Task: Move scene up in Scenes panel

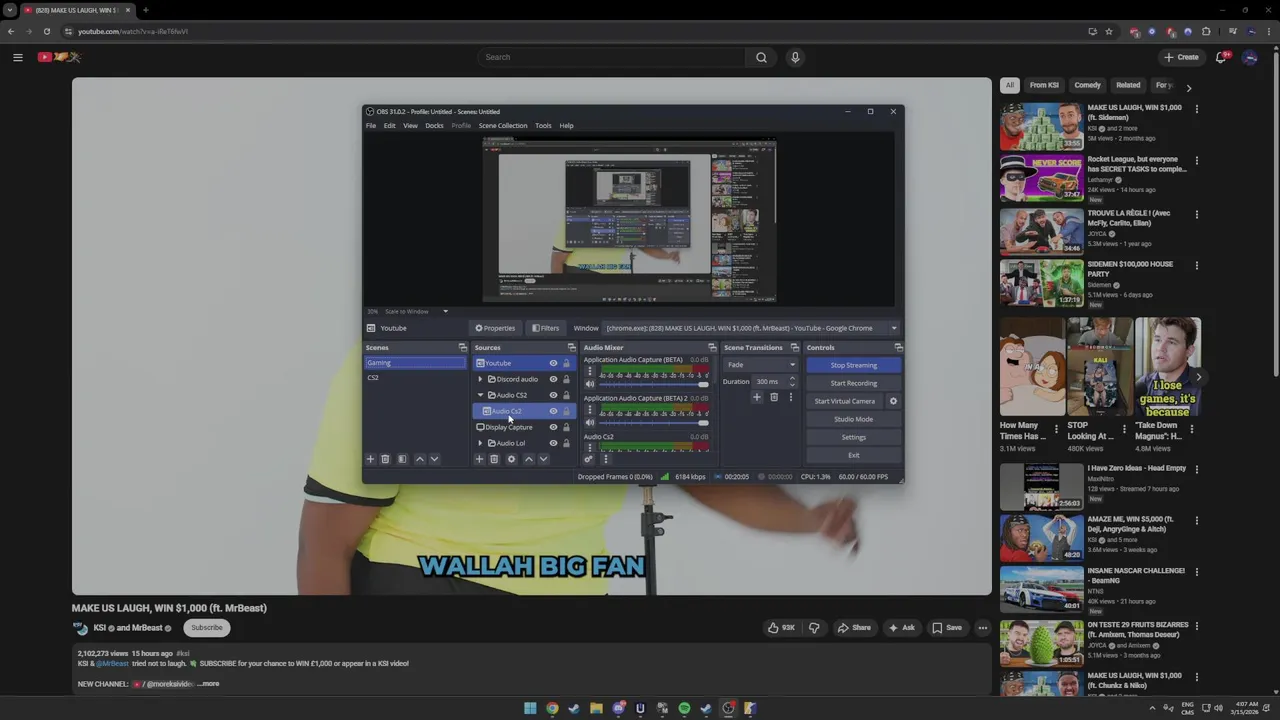Action: tap(420, 459)
